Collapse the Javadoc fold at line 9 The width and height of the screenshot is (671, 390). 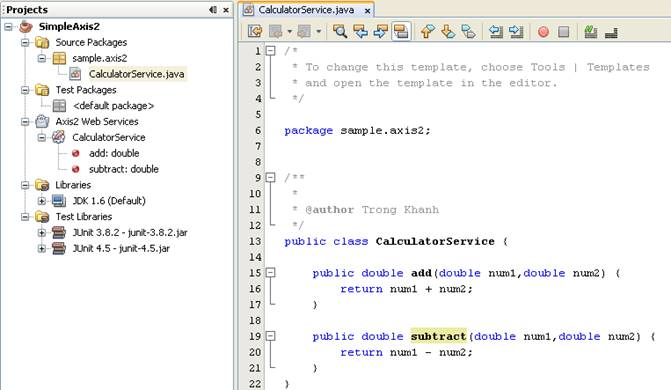(x=270, y=177)
